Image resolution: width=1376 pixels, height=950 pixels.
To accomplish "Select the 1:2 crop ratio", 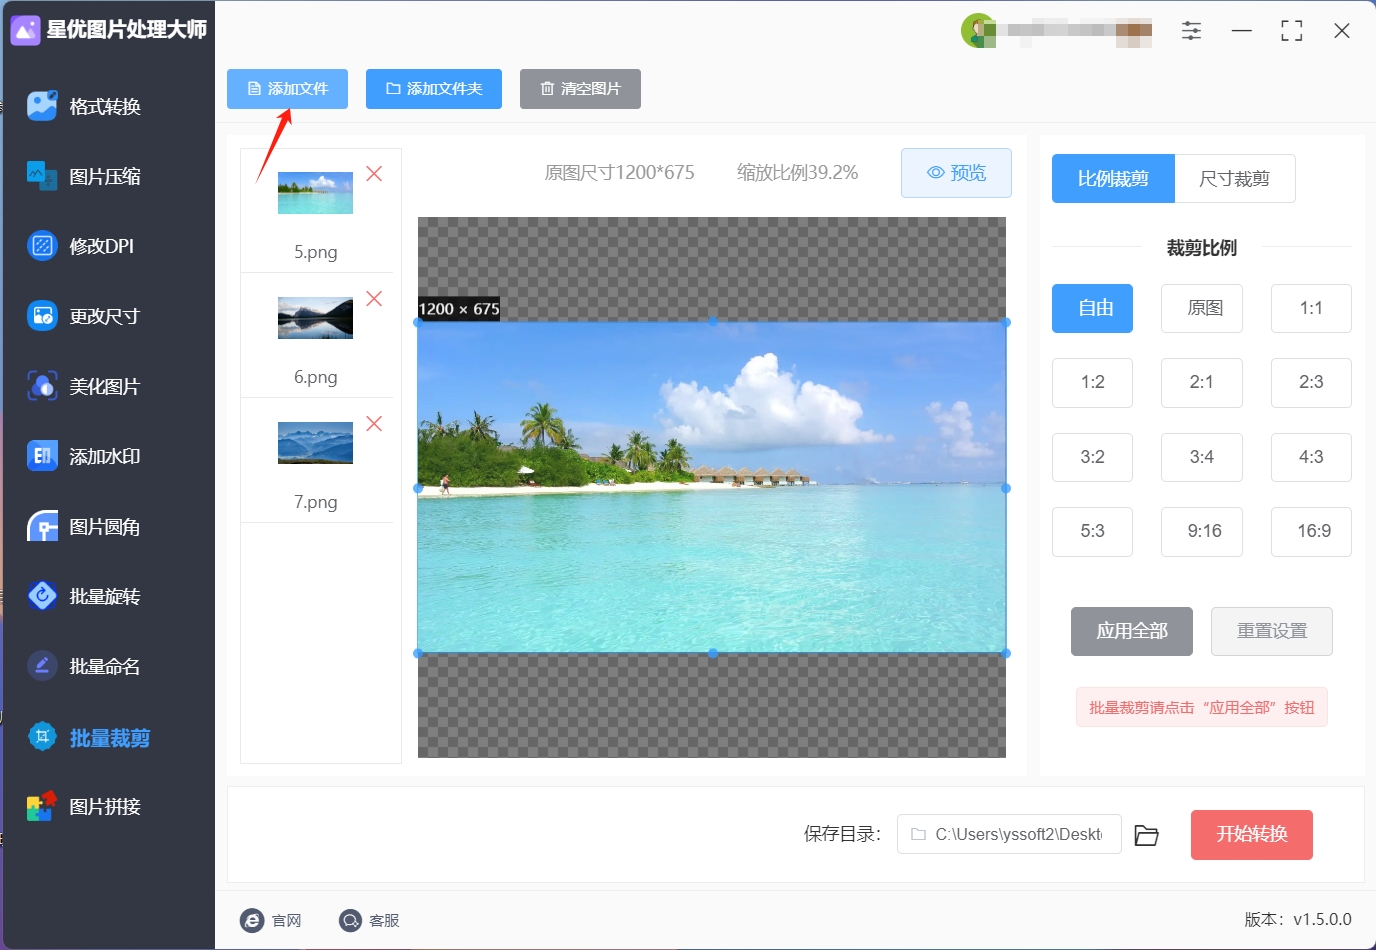I will (x=1092, y=383).
